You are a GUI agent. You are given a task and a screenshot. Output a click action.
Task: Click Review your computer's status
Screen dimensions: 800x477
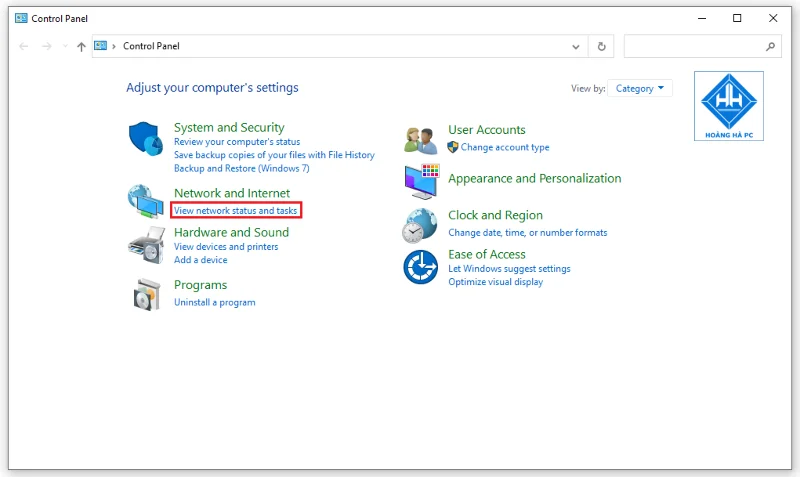tap(237, 142)
